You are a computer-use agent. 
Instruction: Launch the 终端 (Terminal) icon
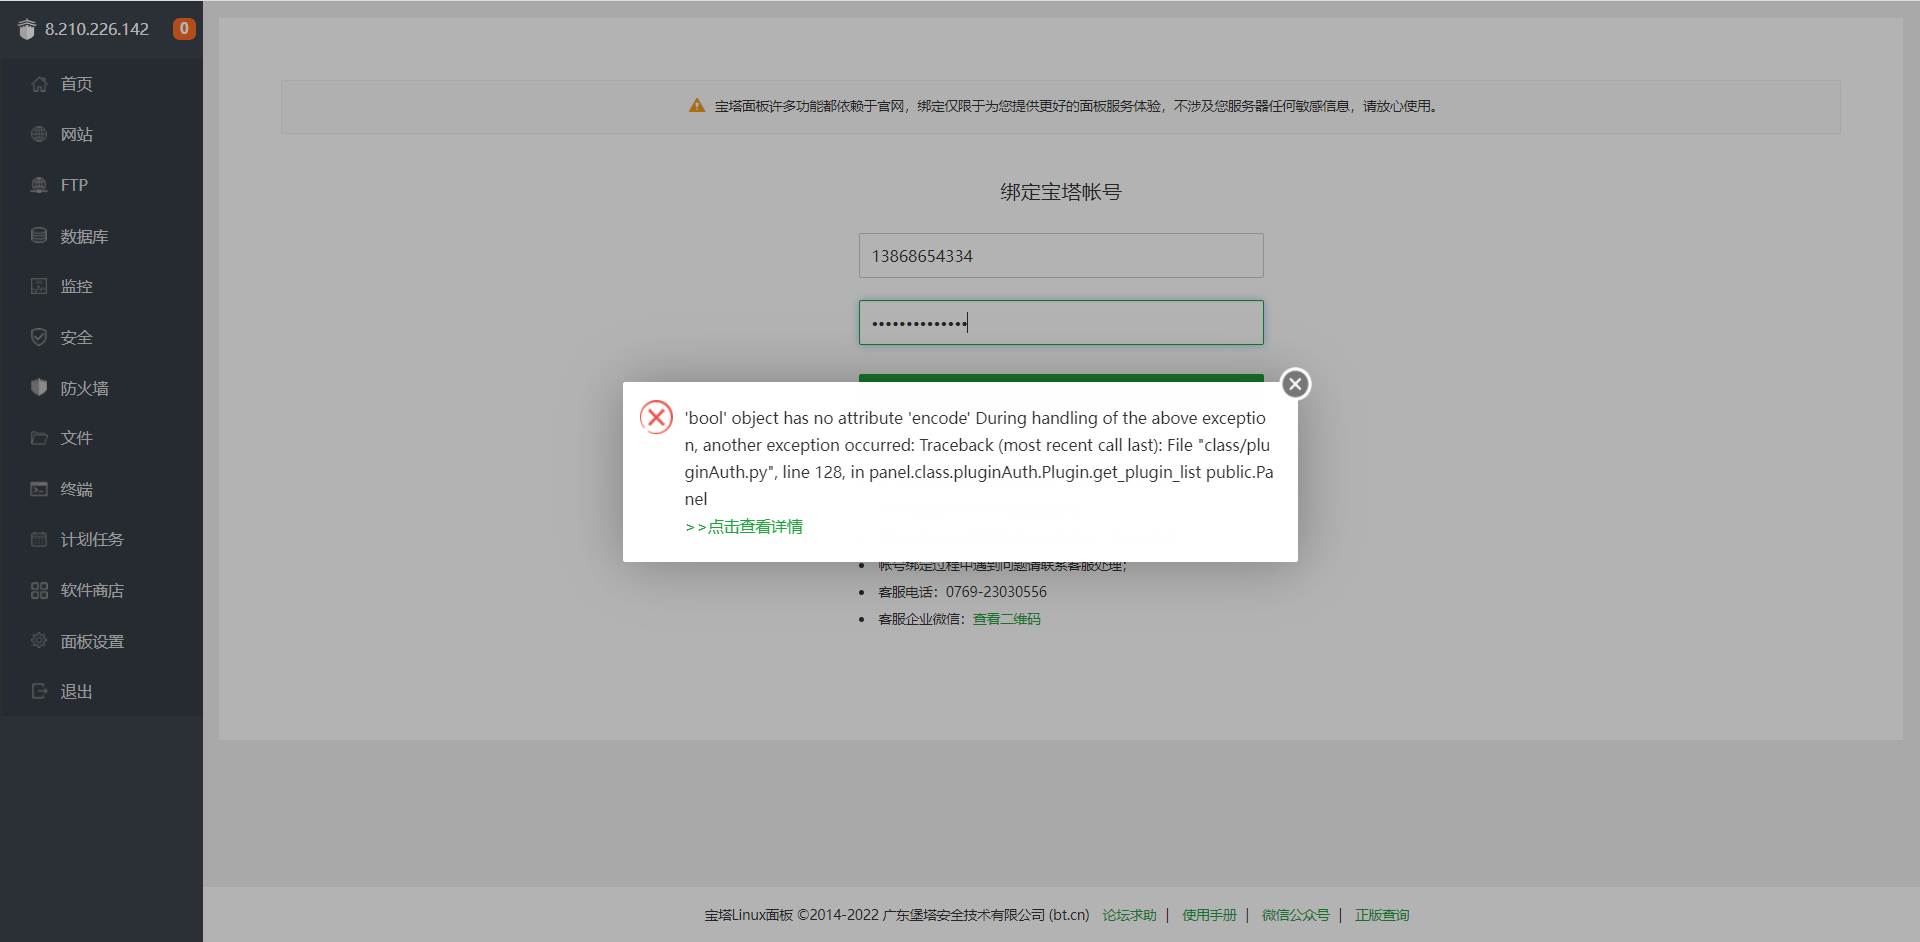pyautogui.click(x=39, y=489)
